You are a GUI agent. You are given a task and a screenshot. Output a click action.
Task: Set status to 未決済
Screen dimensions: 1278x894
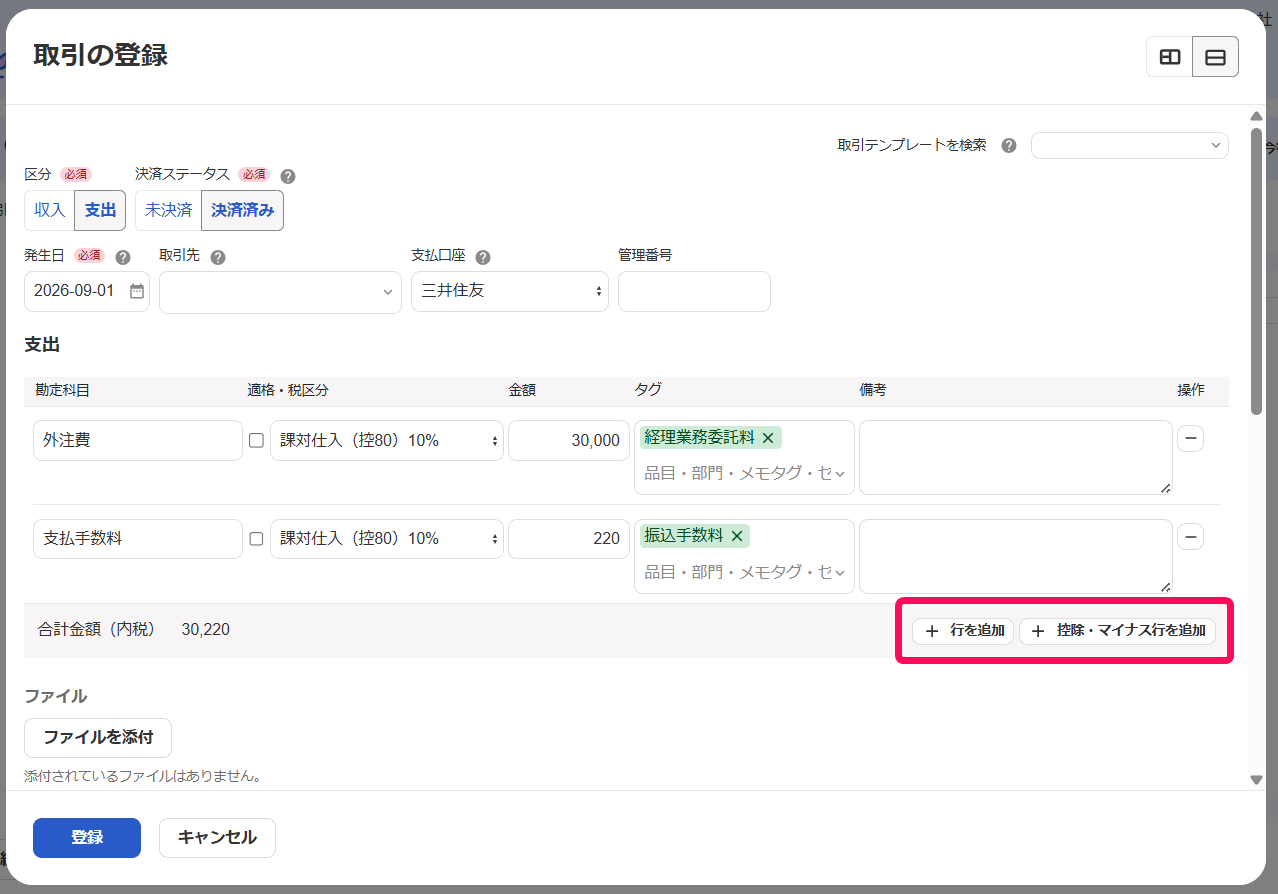168,210
